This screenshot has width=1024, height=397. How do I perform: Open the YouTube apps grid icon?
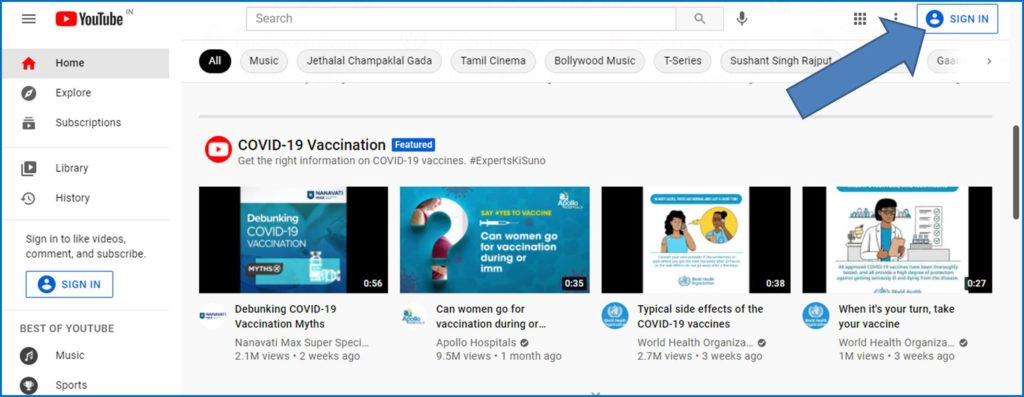(x=860, y=19)
